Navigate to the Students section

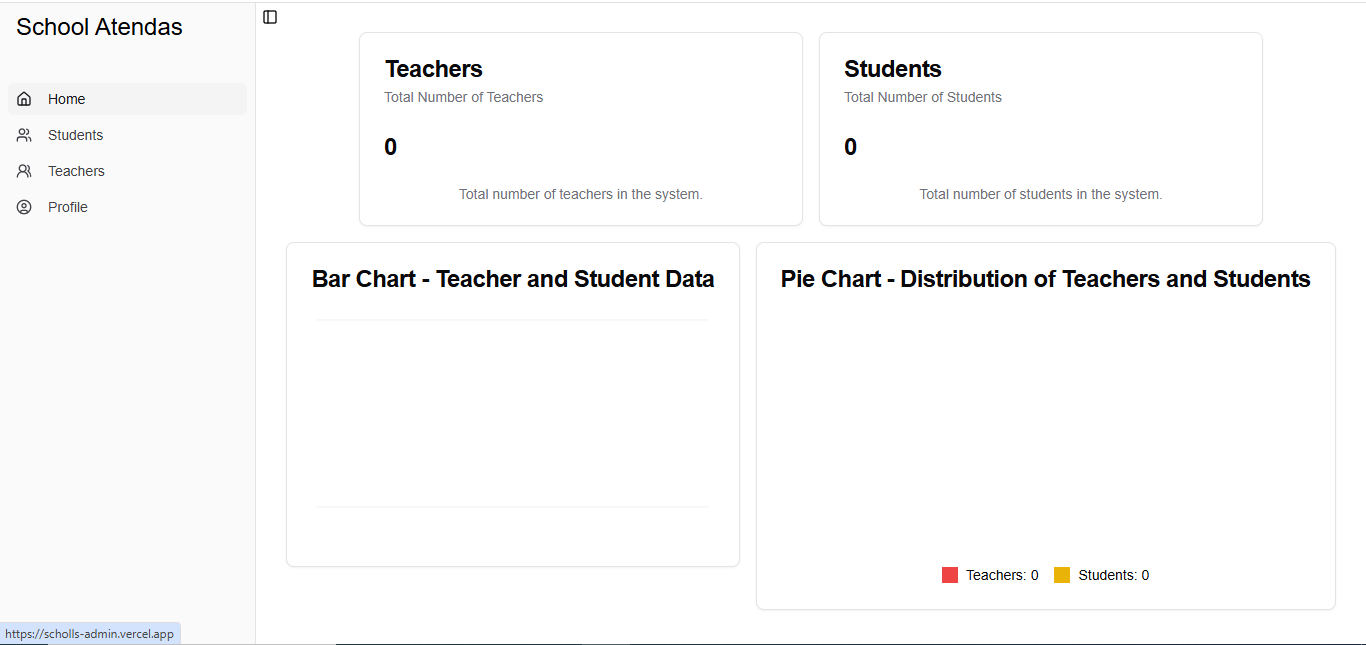tap(74, 134)
